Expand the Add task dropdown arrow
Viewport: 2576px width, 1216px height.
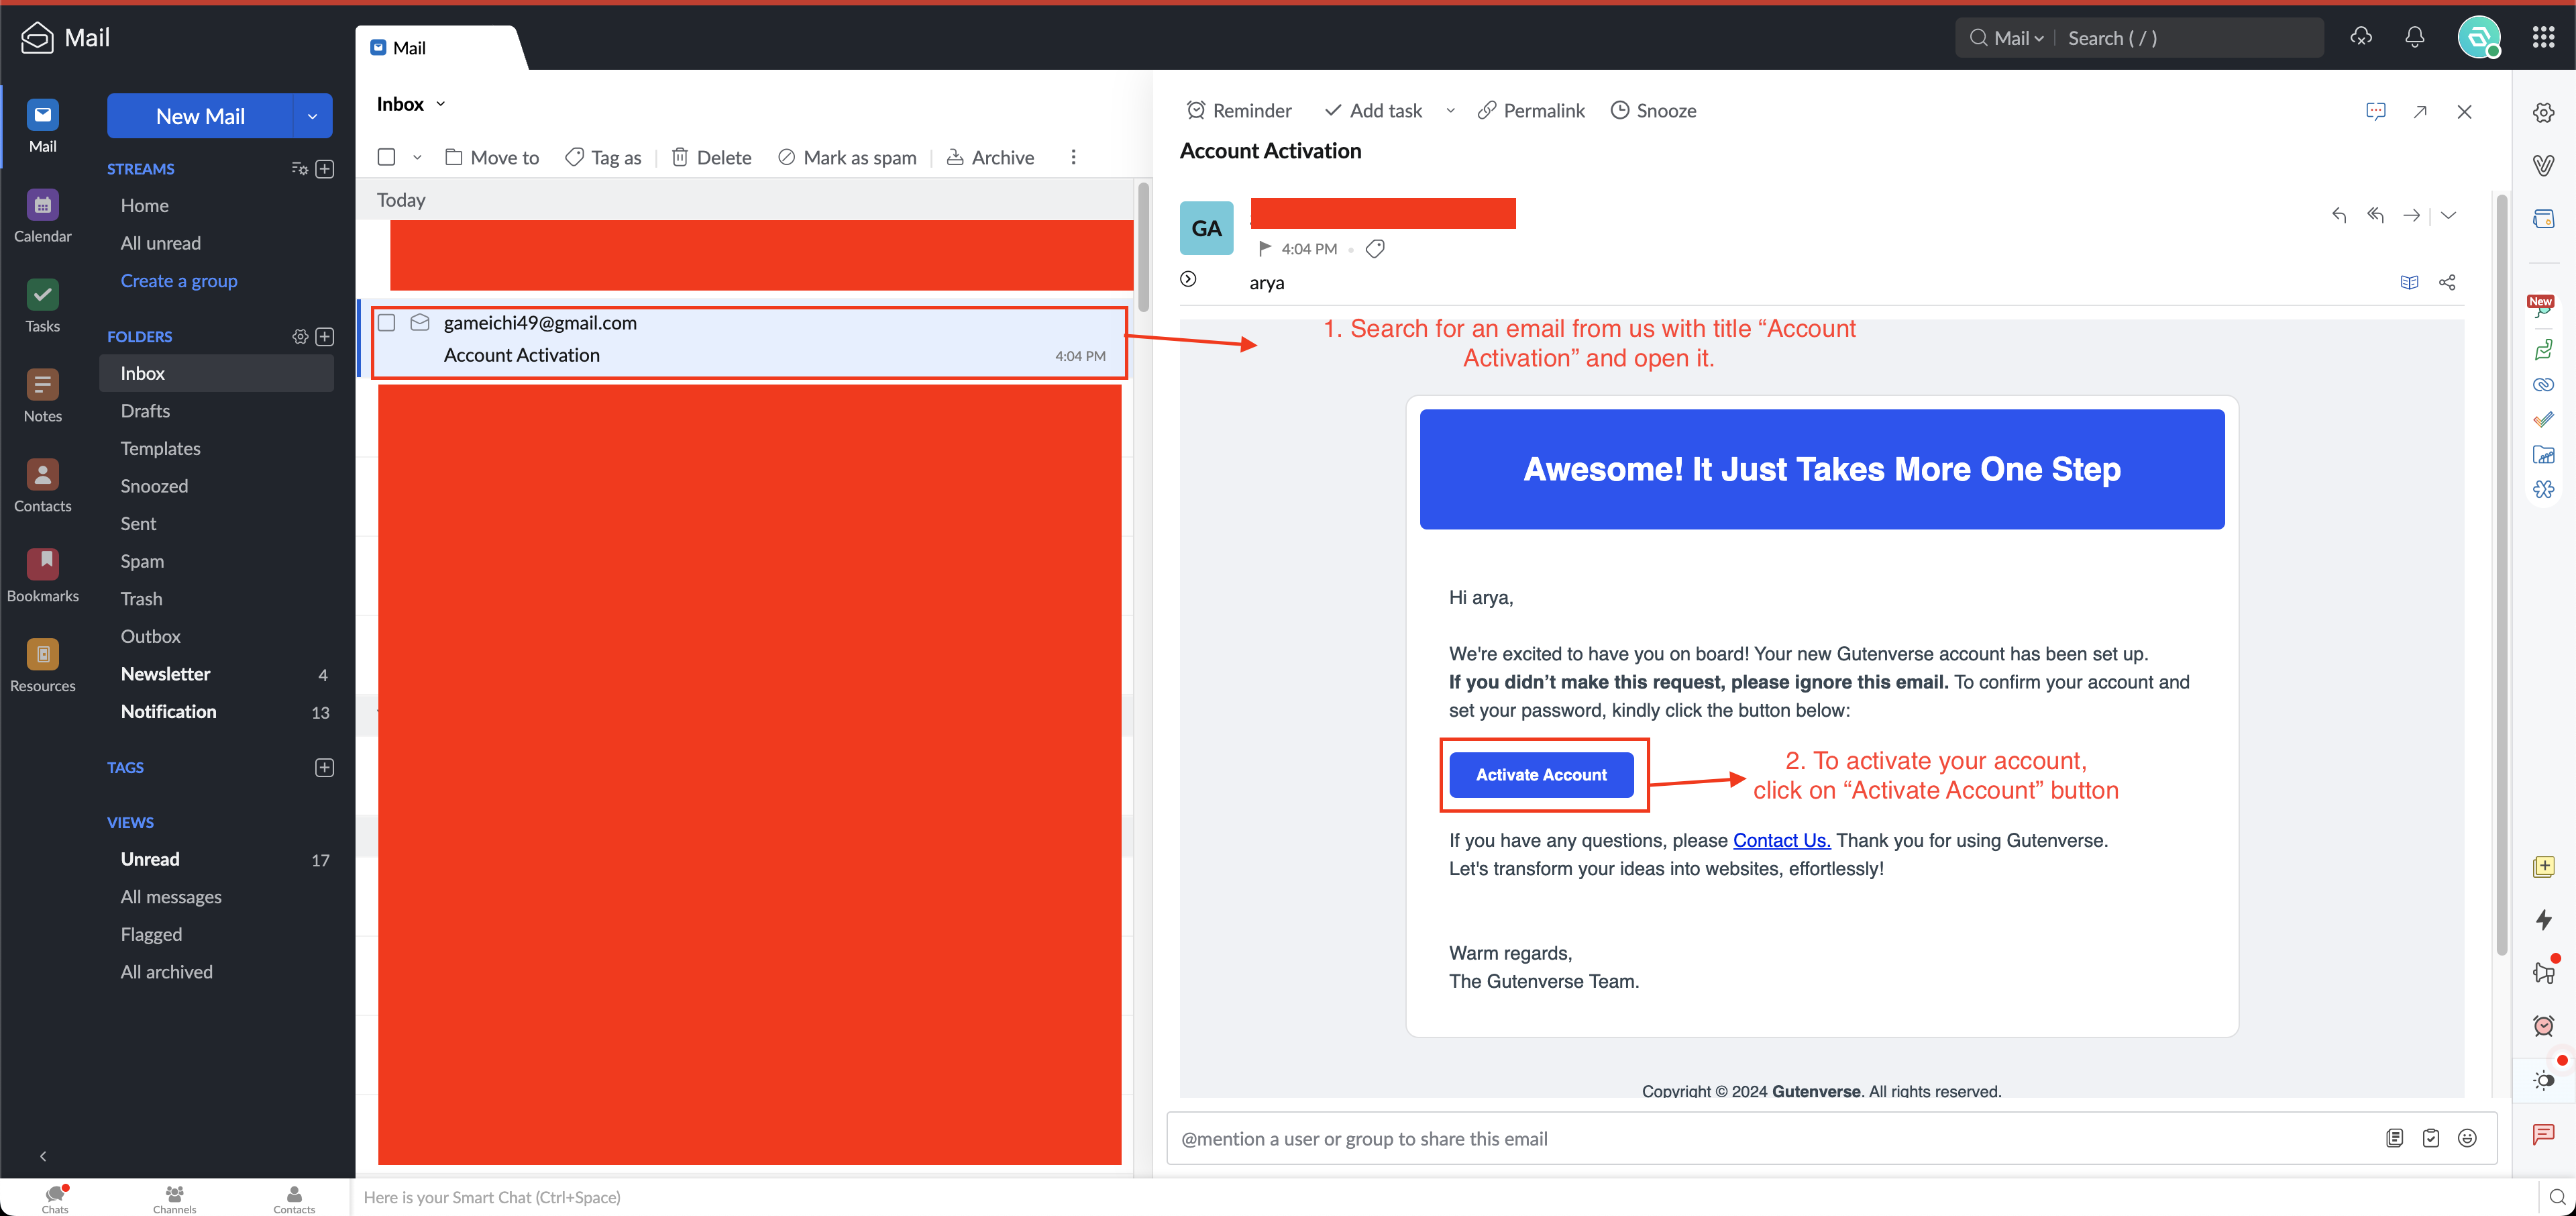1450,111
